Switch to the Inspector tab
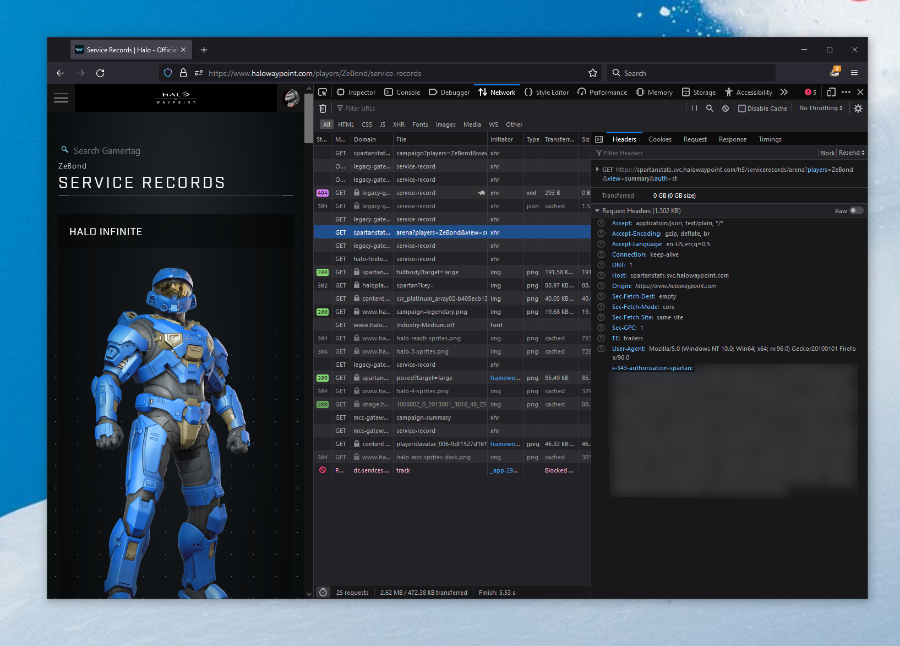This screenshot has width=900, height=646. pyautogui.click(x=356, y=92)
